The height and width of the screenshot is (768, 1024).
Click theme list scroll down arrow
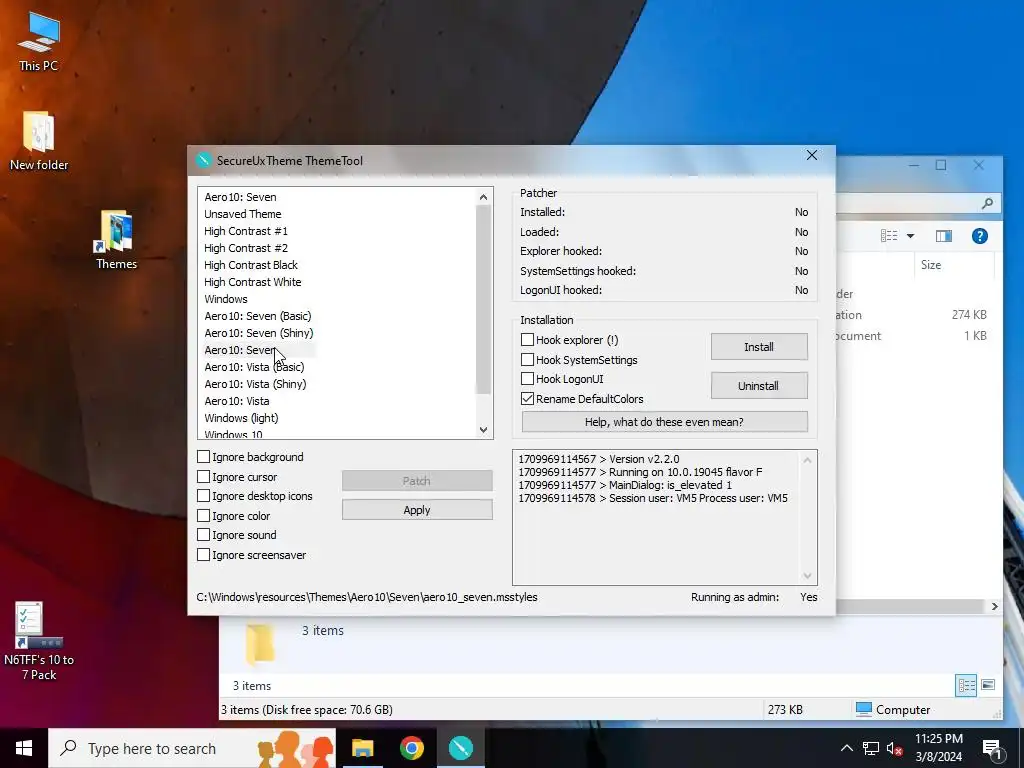[x=483, y=430]
